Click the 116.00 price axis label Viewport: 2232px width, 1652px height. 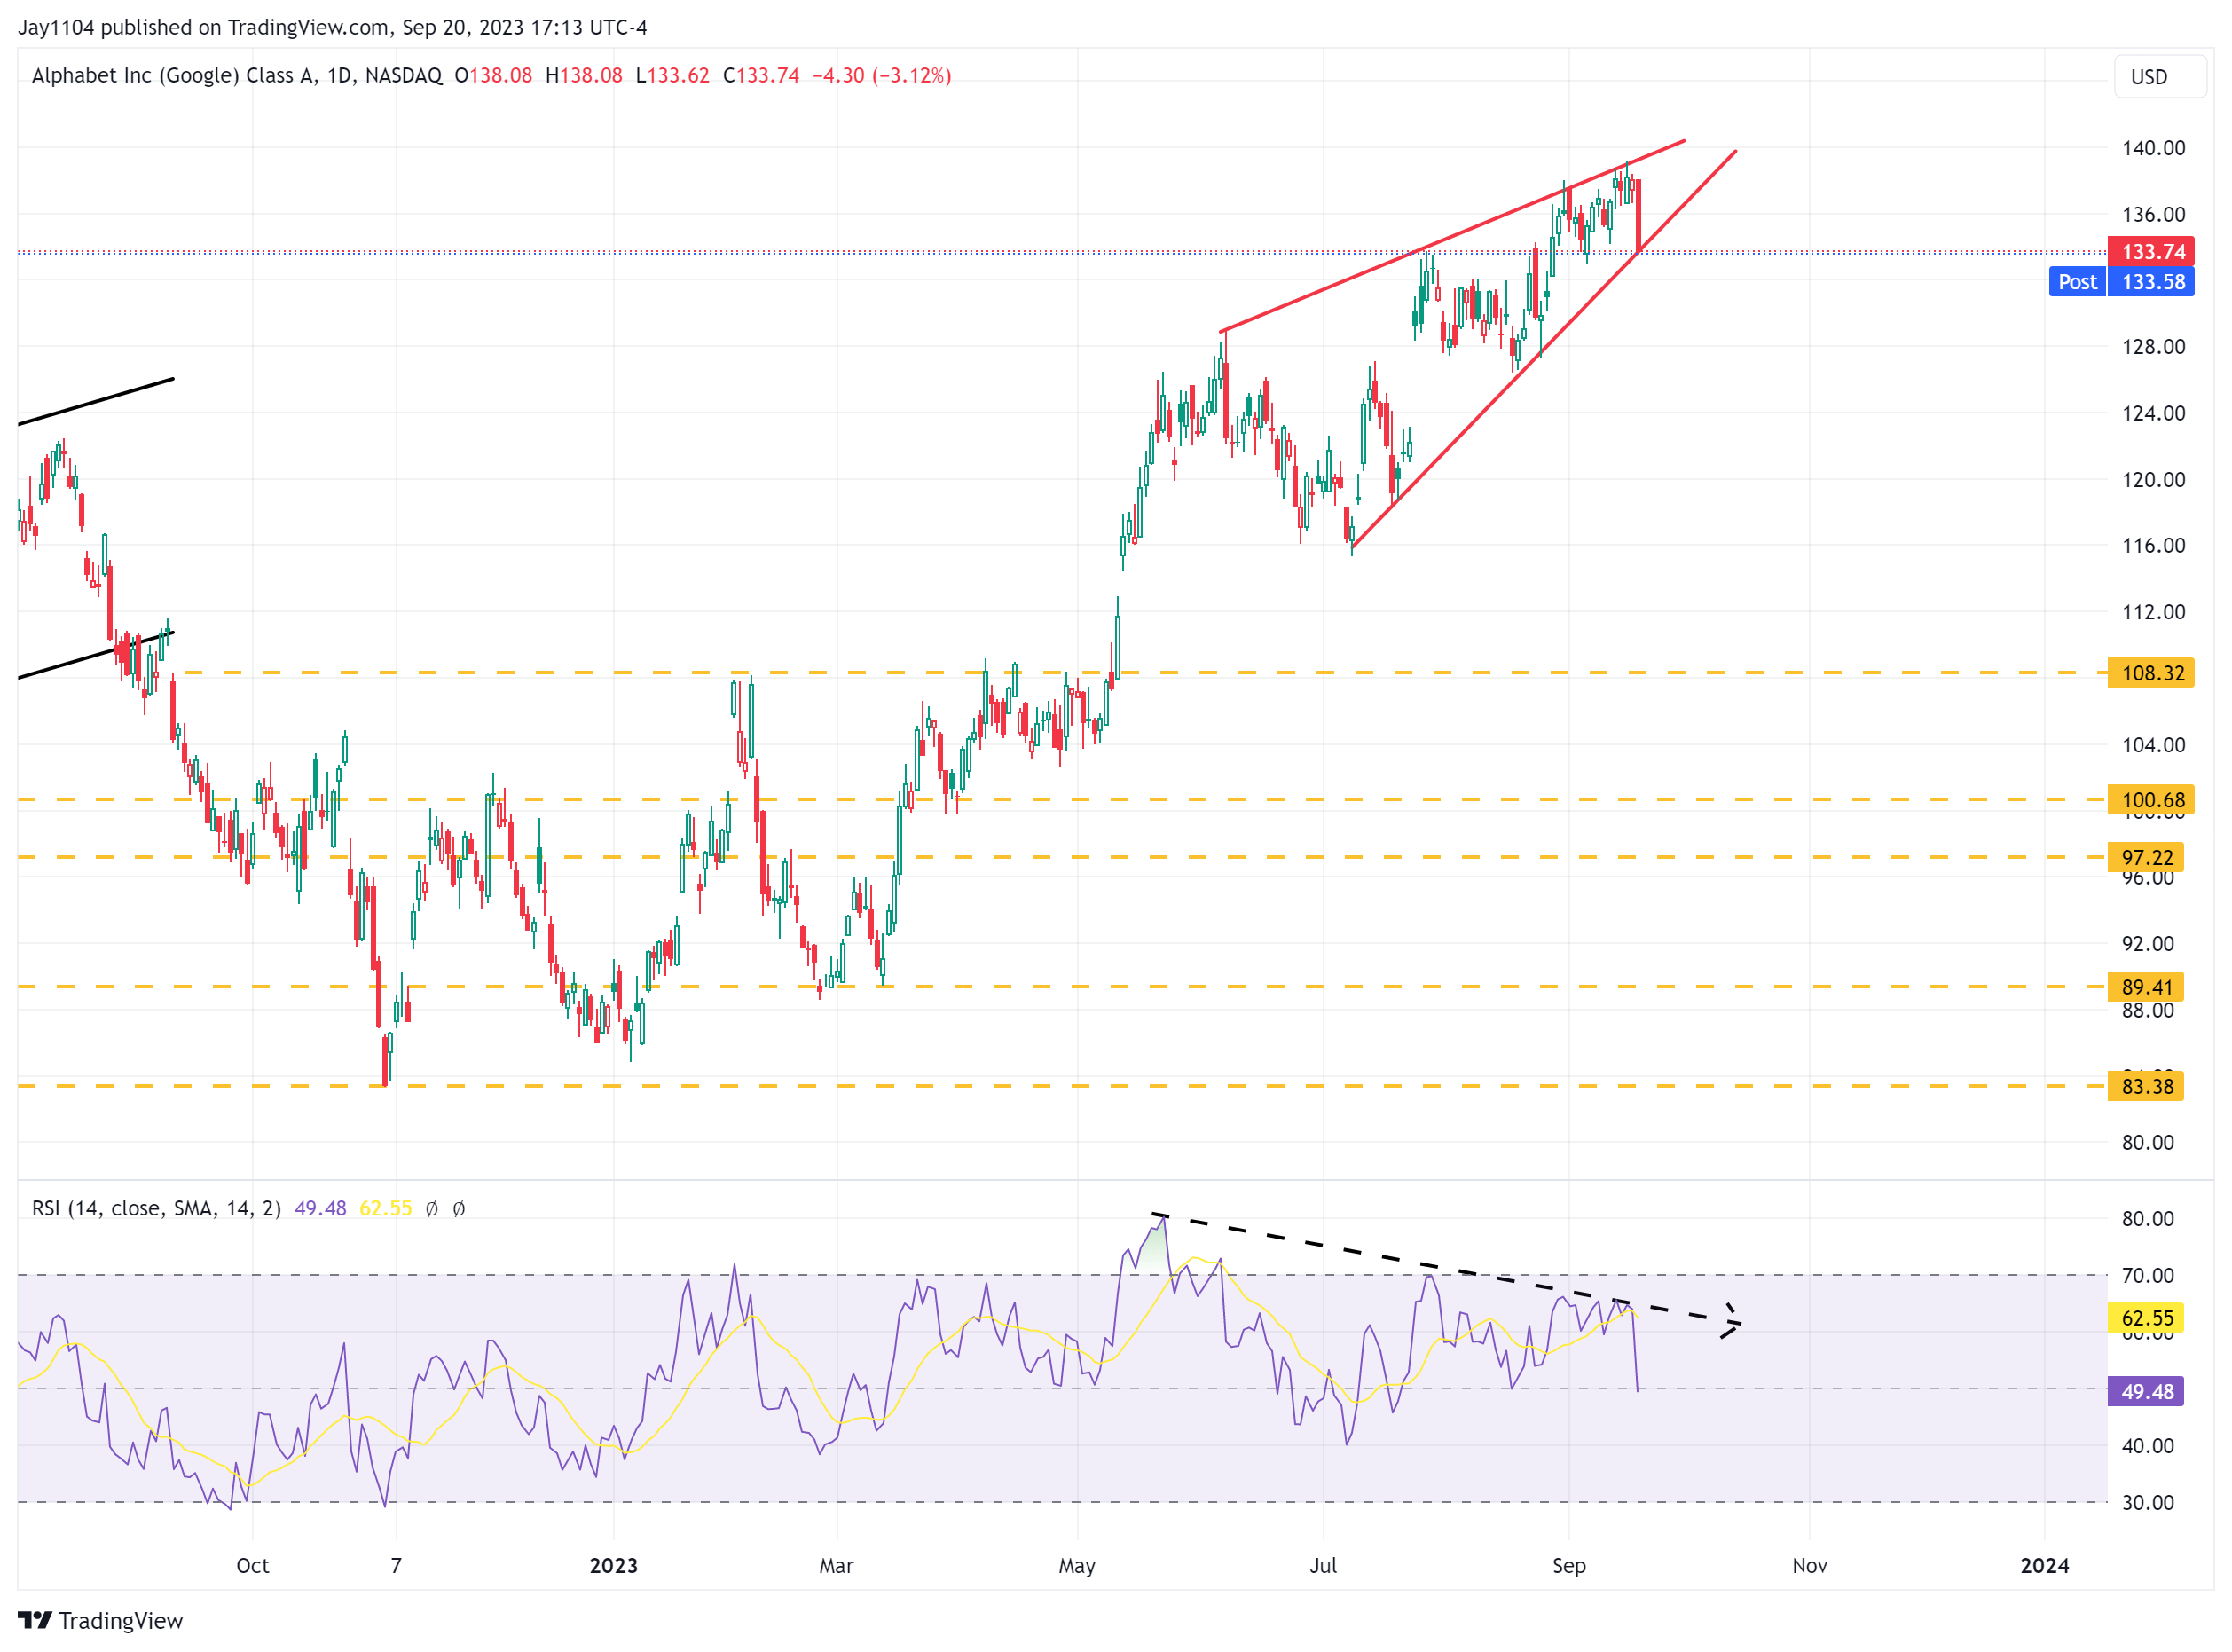pos(2153,545)
